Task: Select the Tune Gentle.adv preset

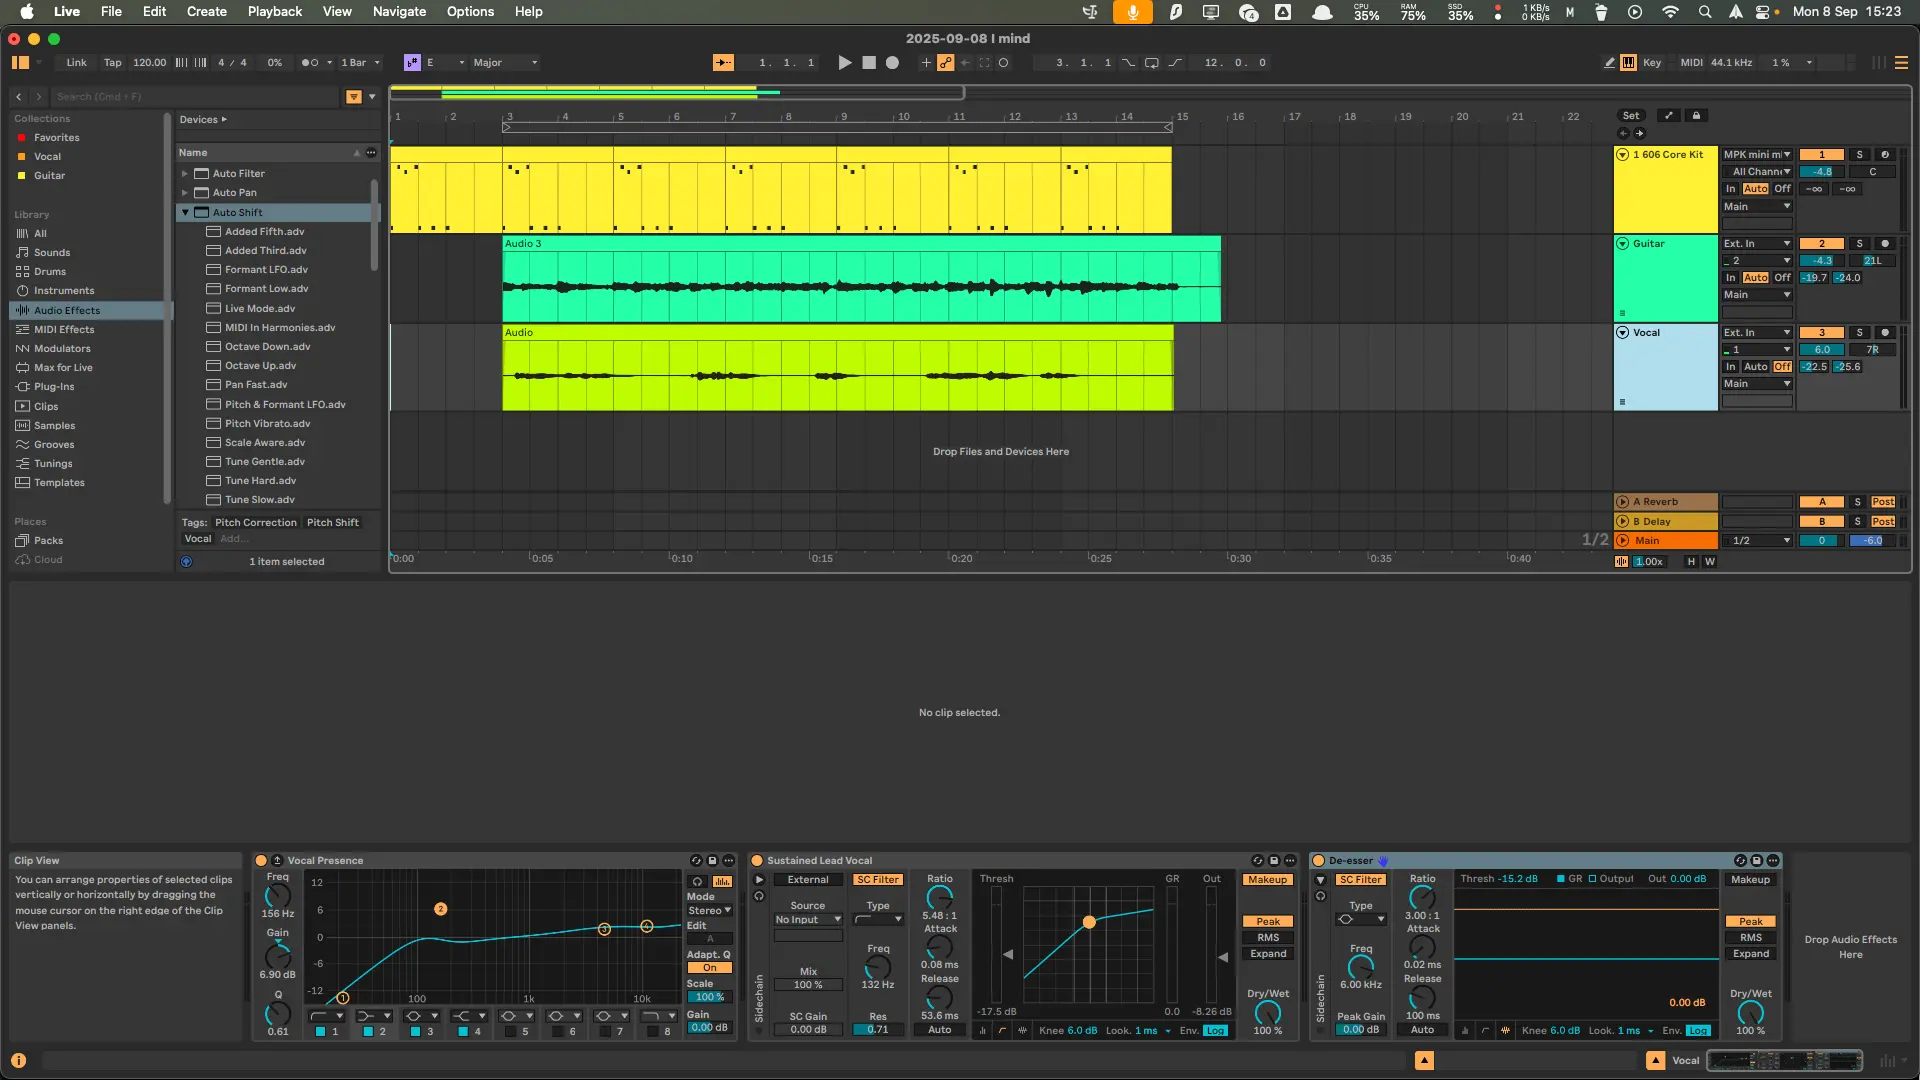Action: click(264, 462)
